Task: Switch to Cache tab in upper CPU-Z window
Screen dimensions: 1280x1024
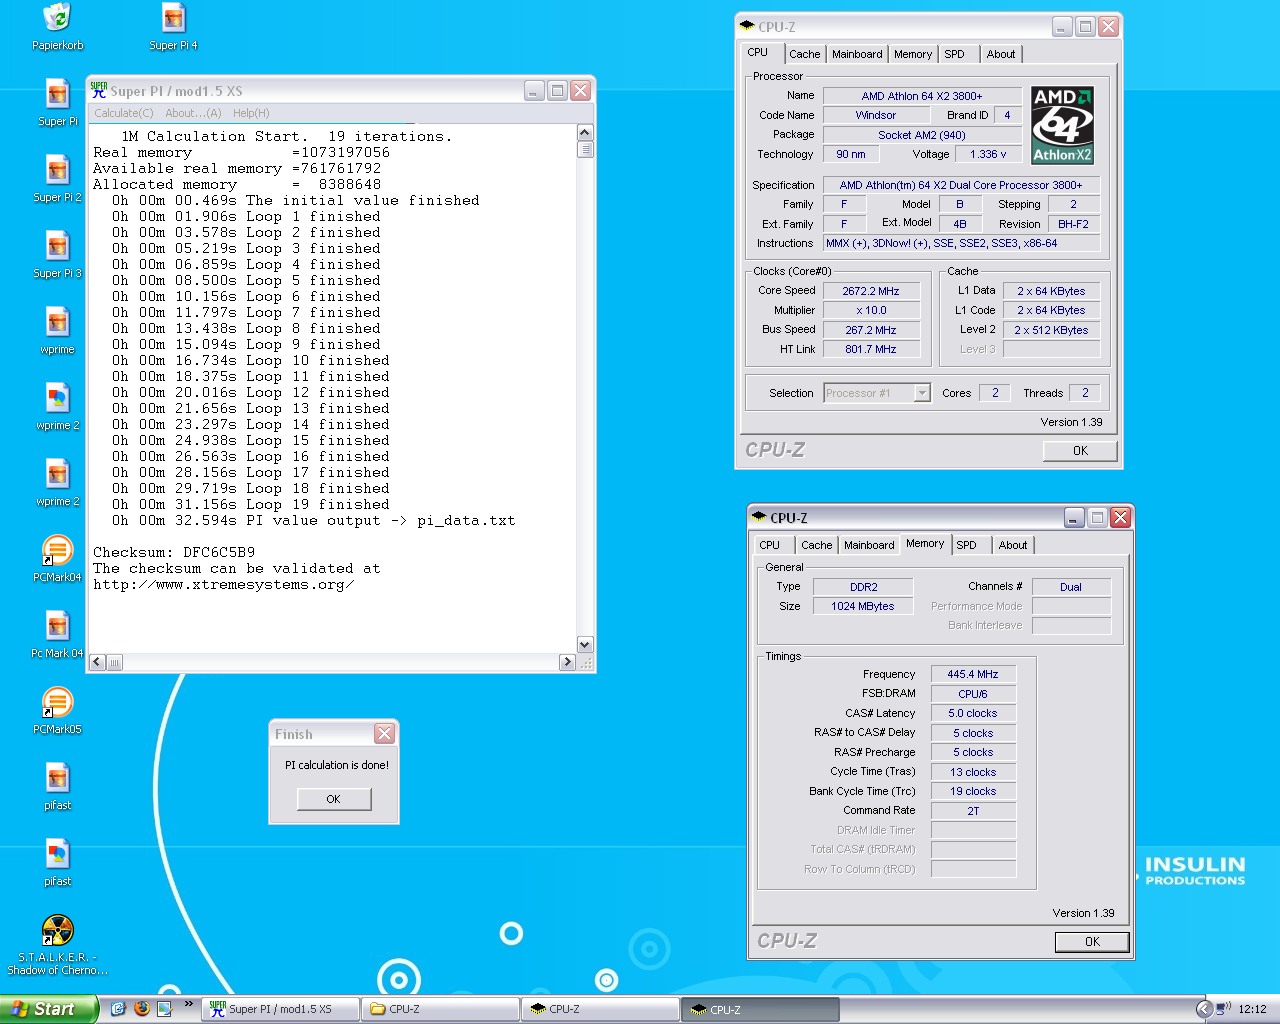Action: 804,54
